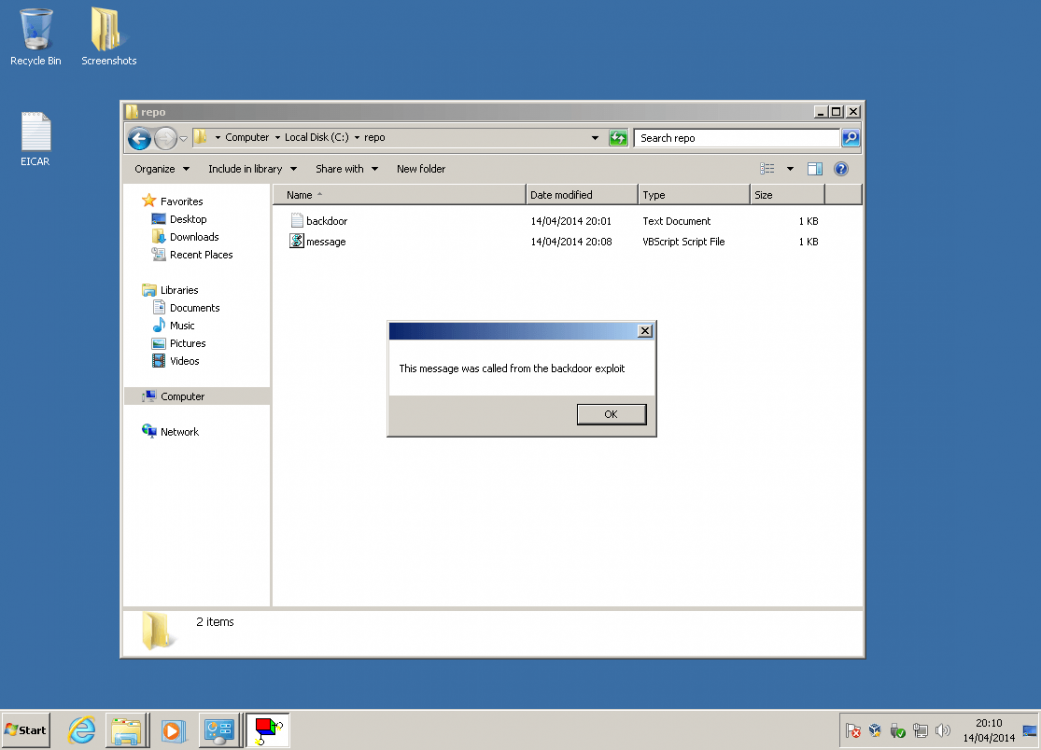This screenshot has width=1041, height=750.
Task: Open the Recycle Bin desktop icon
Action: pyautogui.click(x=36, y=38)
